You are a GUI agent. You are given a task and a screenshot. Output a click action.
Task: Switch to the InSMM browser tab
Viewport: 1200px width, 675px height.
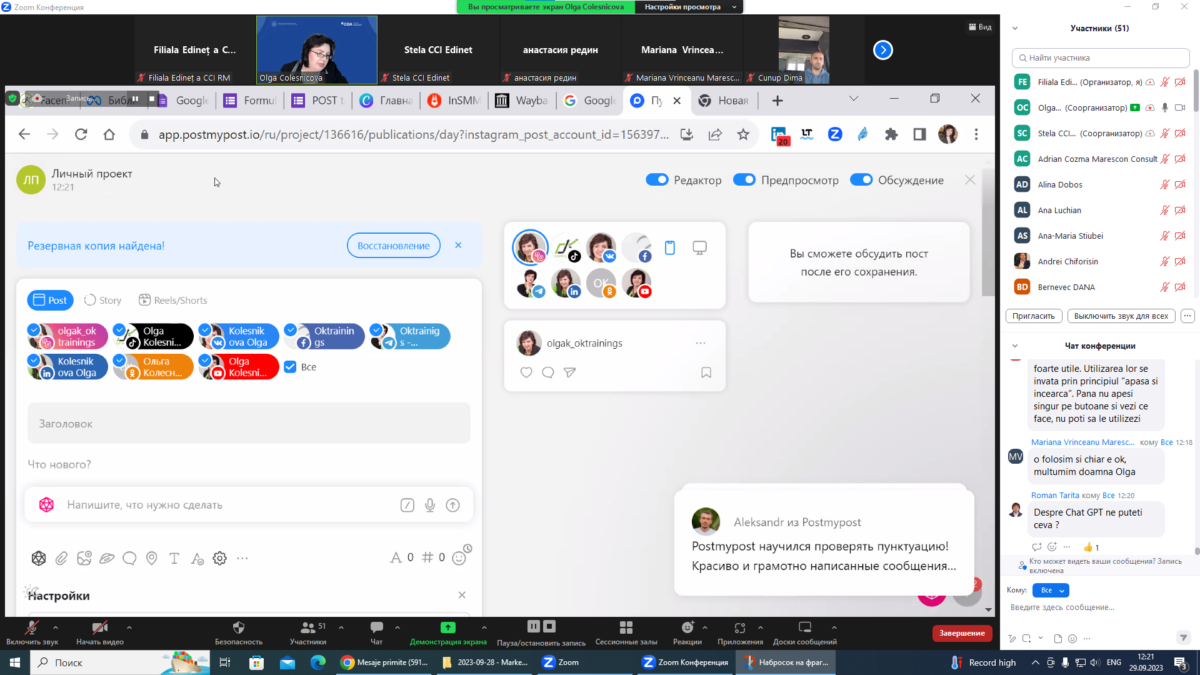[452, 100]
